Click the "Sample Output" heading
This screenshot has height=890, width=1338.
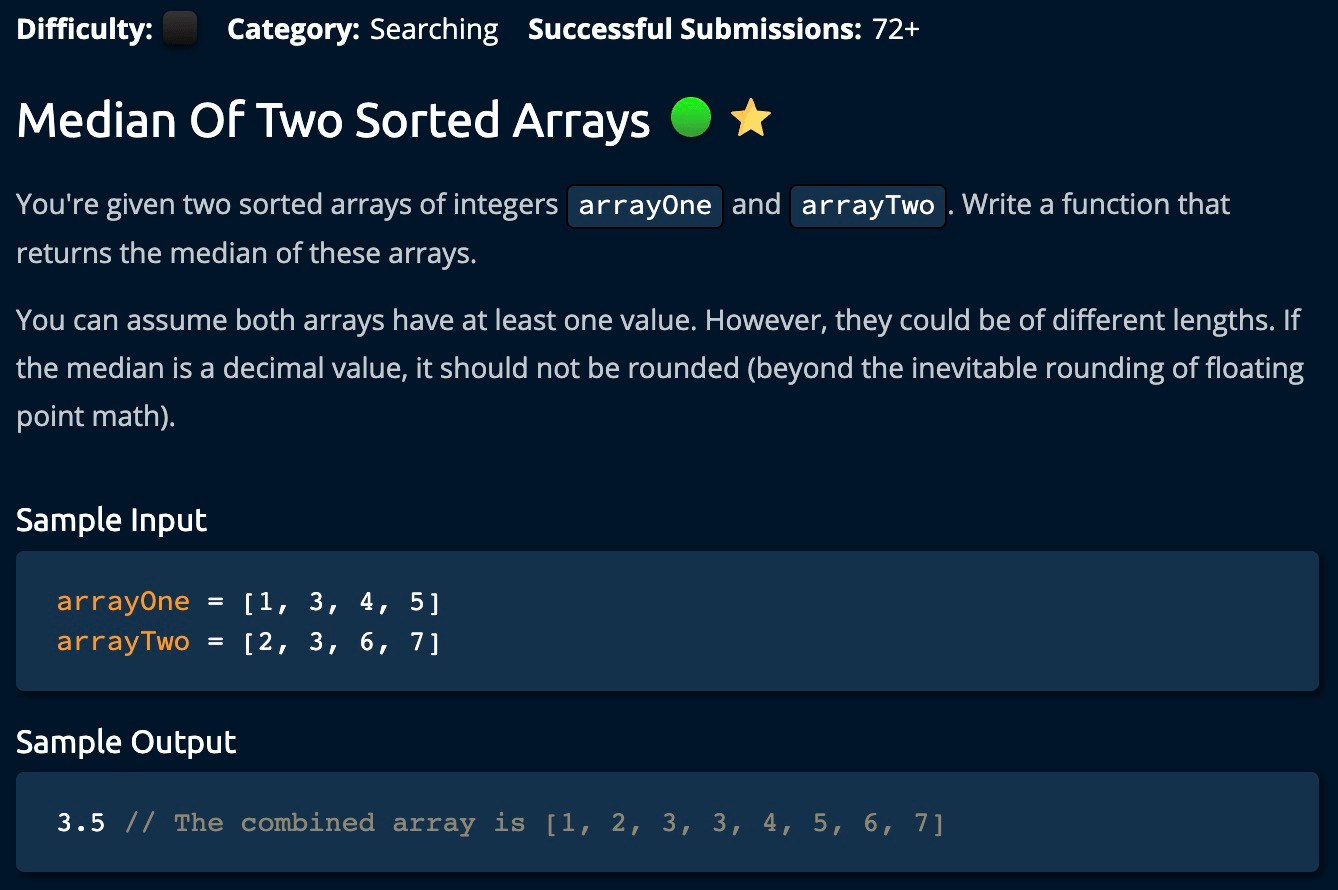126,742
